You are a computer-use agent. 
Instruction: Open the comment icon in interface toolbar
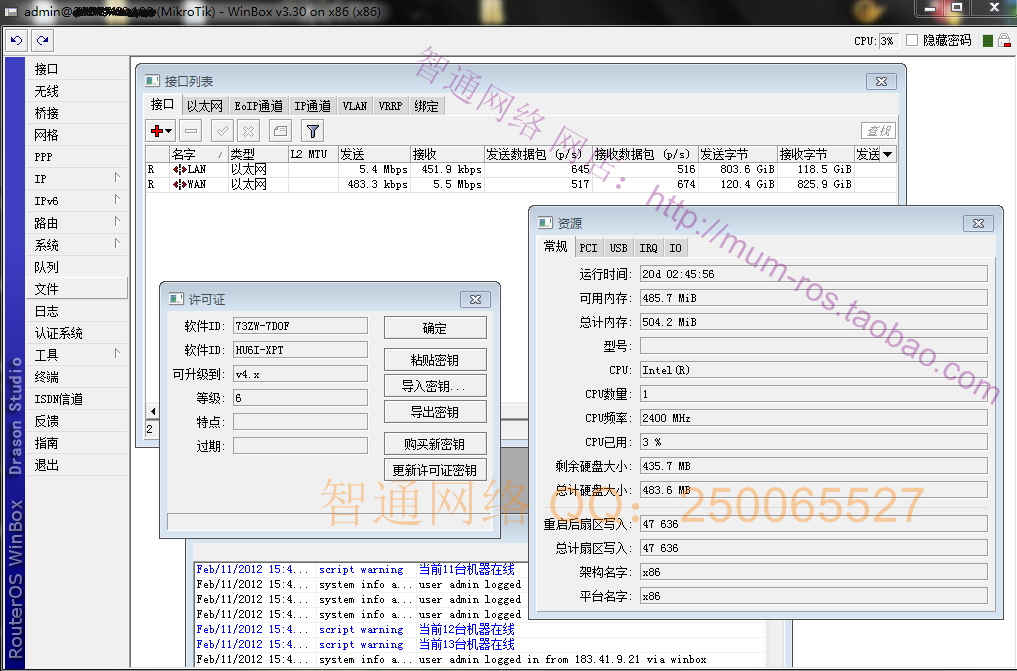[x=280, y=131]
